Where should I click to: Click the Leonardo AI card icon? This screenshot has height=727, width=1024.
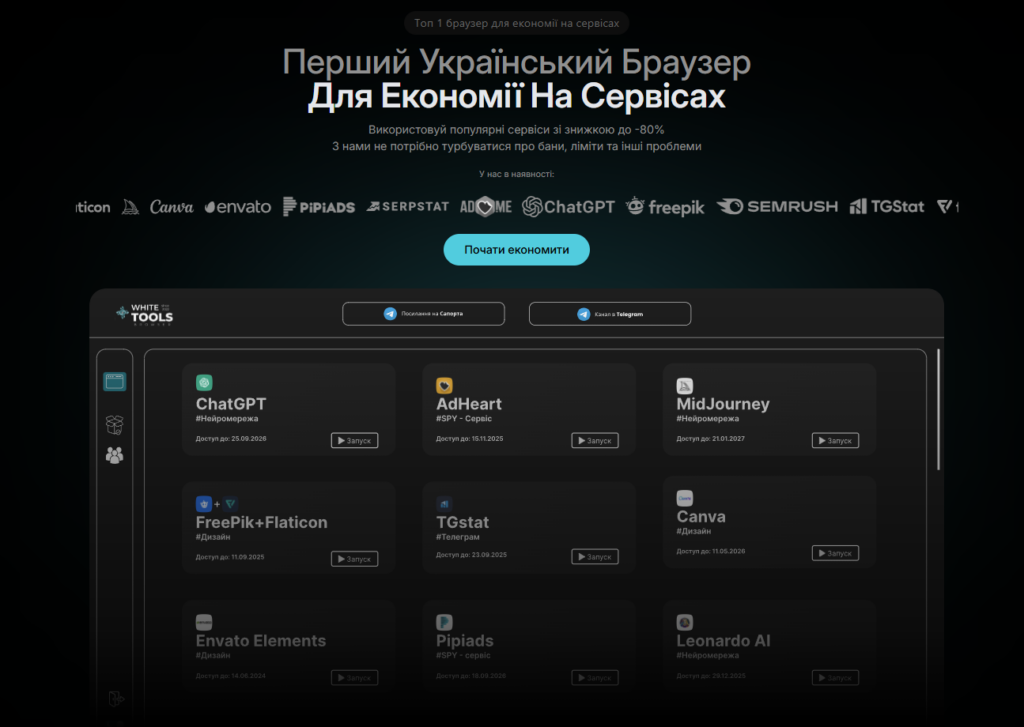point(684,622)
